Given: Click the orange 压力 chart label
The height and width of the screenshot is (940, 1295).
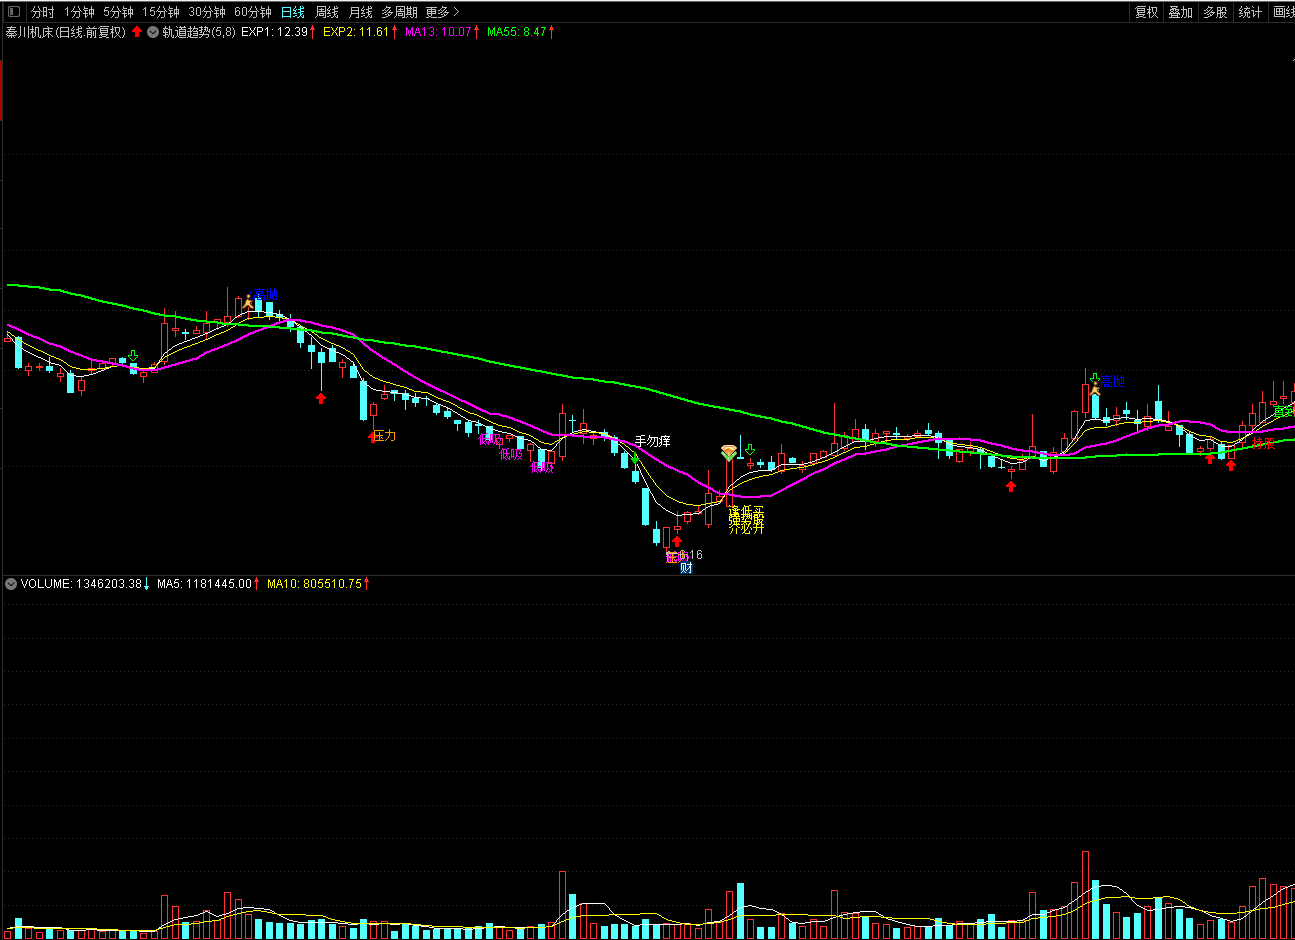Looking at the screenshot, I should 385,436.
